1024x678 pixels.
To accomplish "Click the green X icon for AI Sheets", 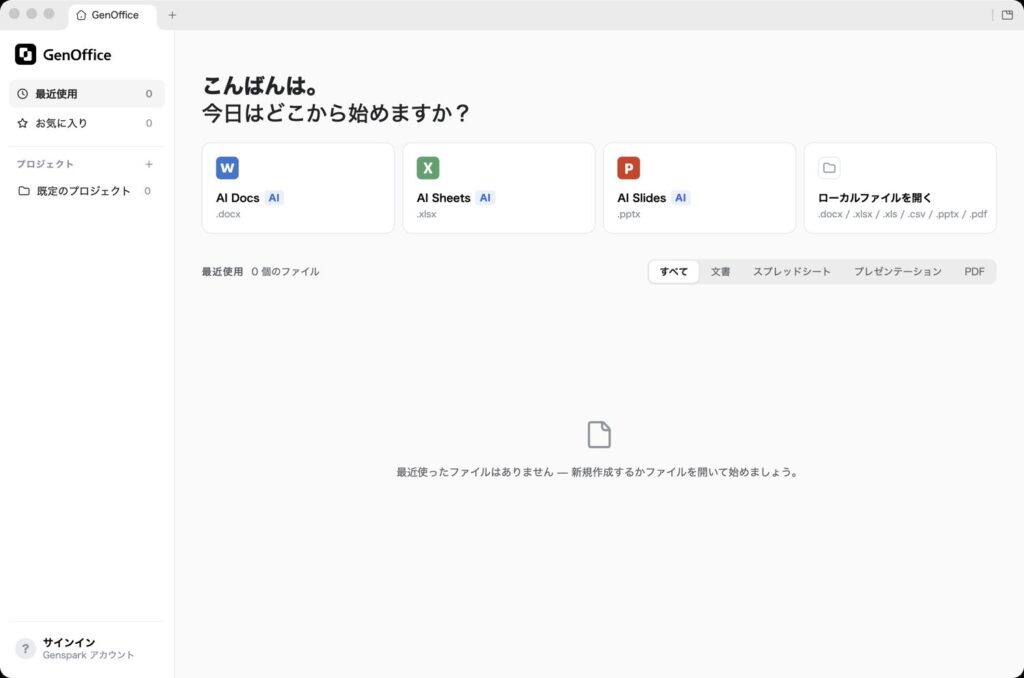I will 428,168.
